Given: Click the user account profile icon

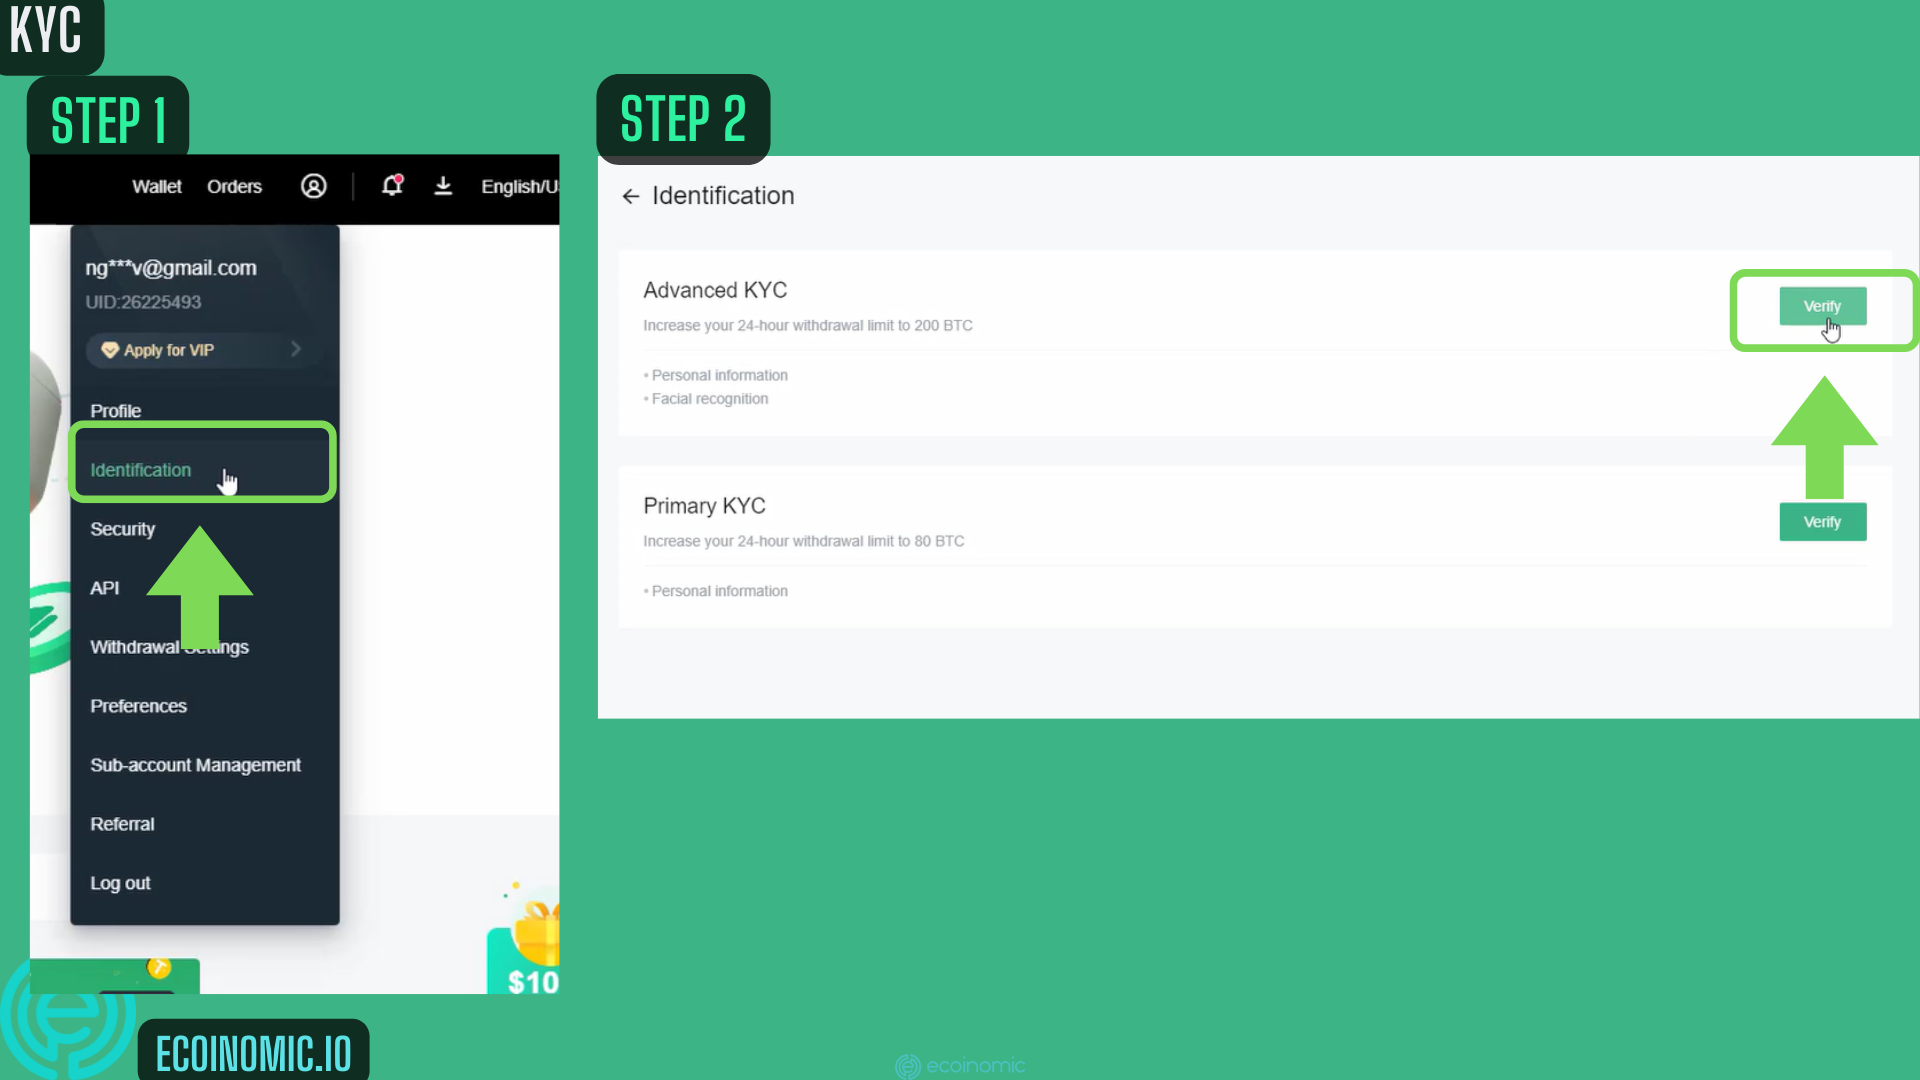Looking at the screenshot, I should pyautogui.click(x=313, y=186).
